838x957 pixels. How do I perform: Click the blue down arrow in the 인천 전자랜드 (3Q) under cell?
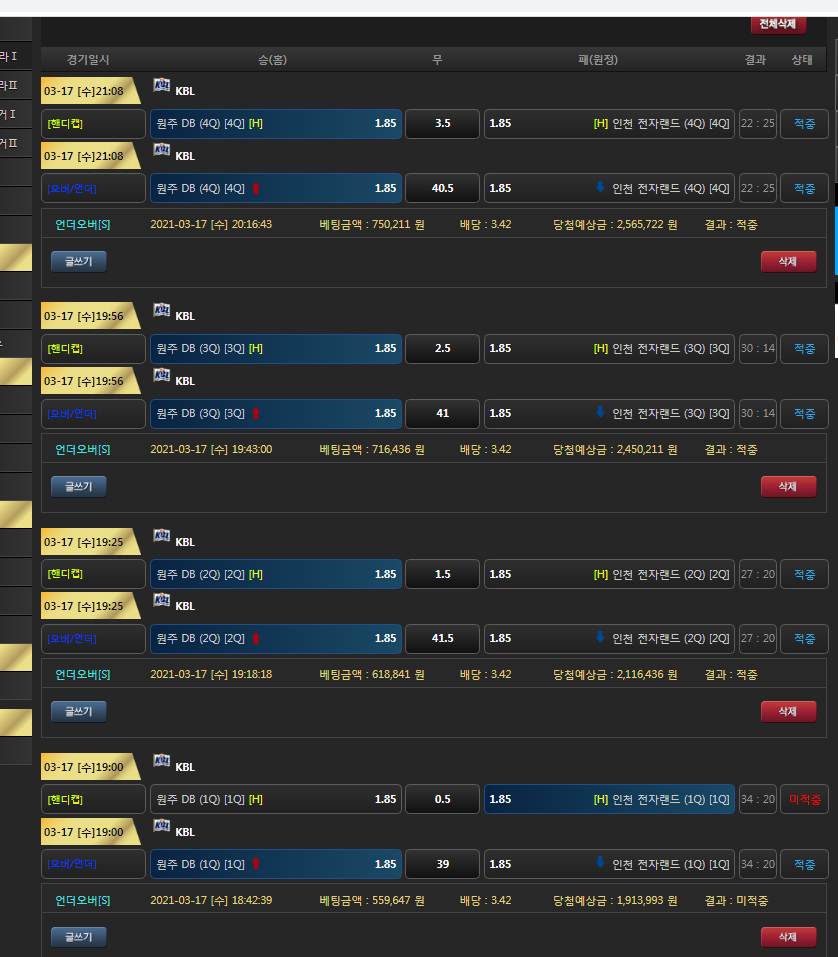[600, 412]
